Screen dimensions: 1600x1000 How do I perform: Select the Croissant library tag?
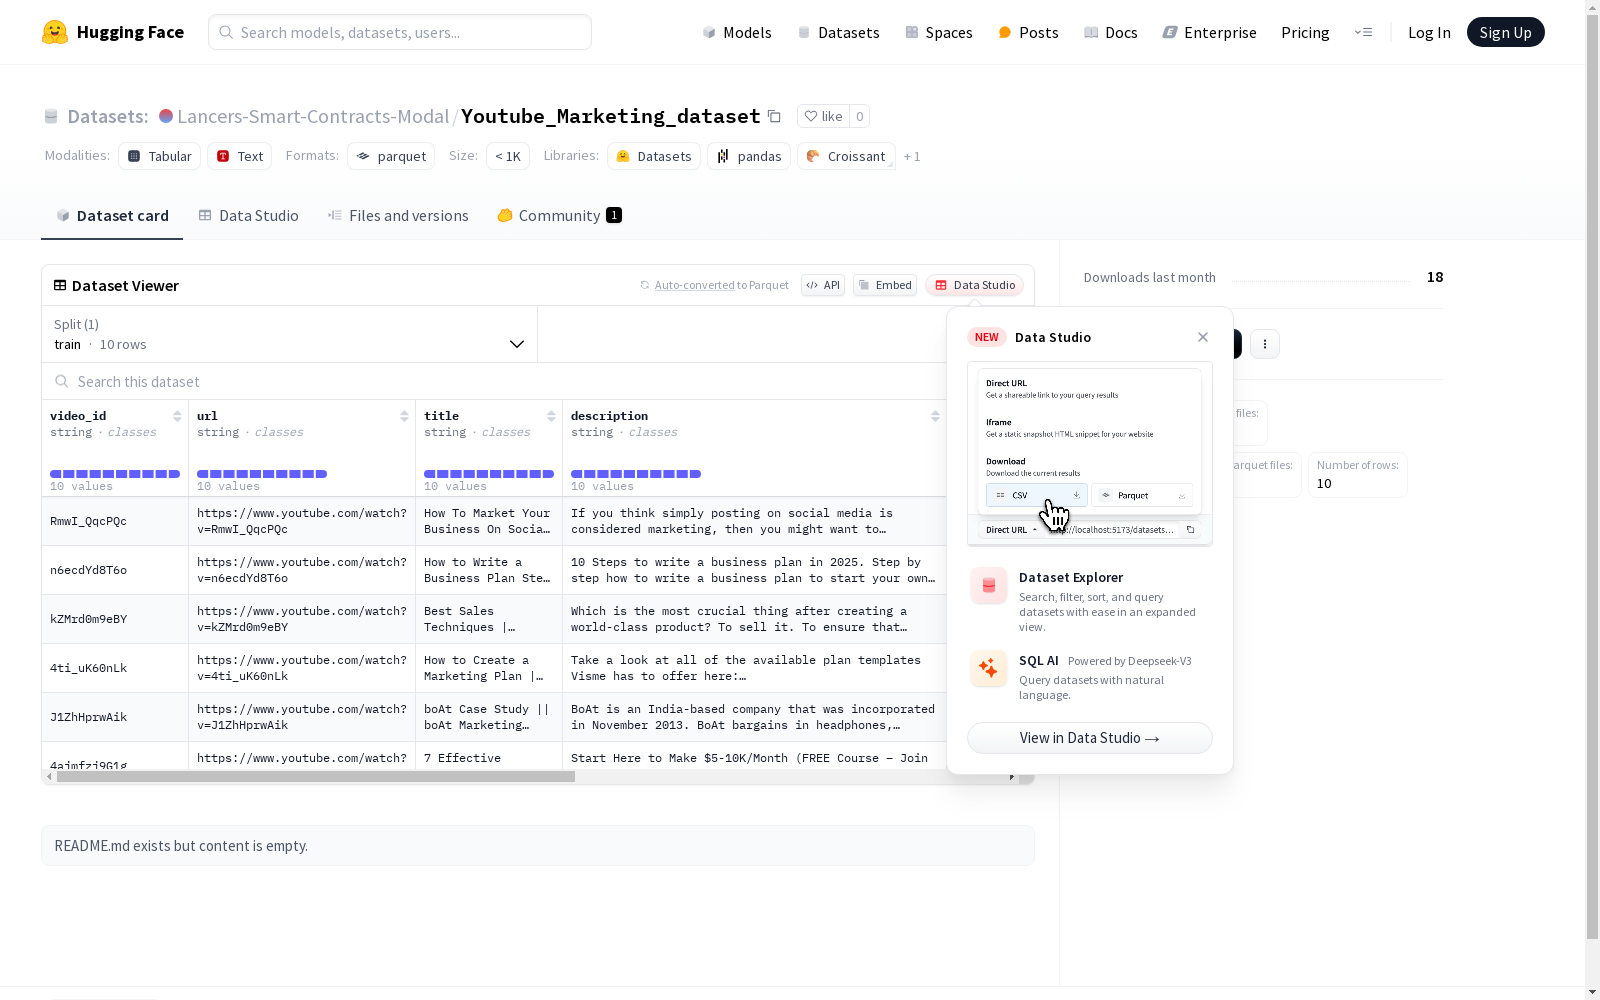pos(846,156)
